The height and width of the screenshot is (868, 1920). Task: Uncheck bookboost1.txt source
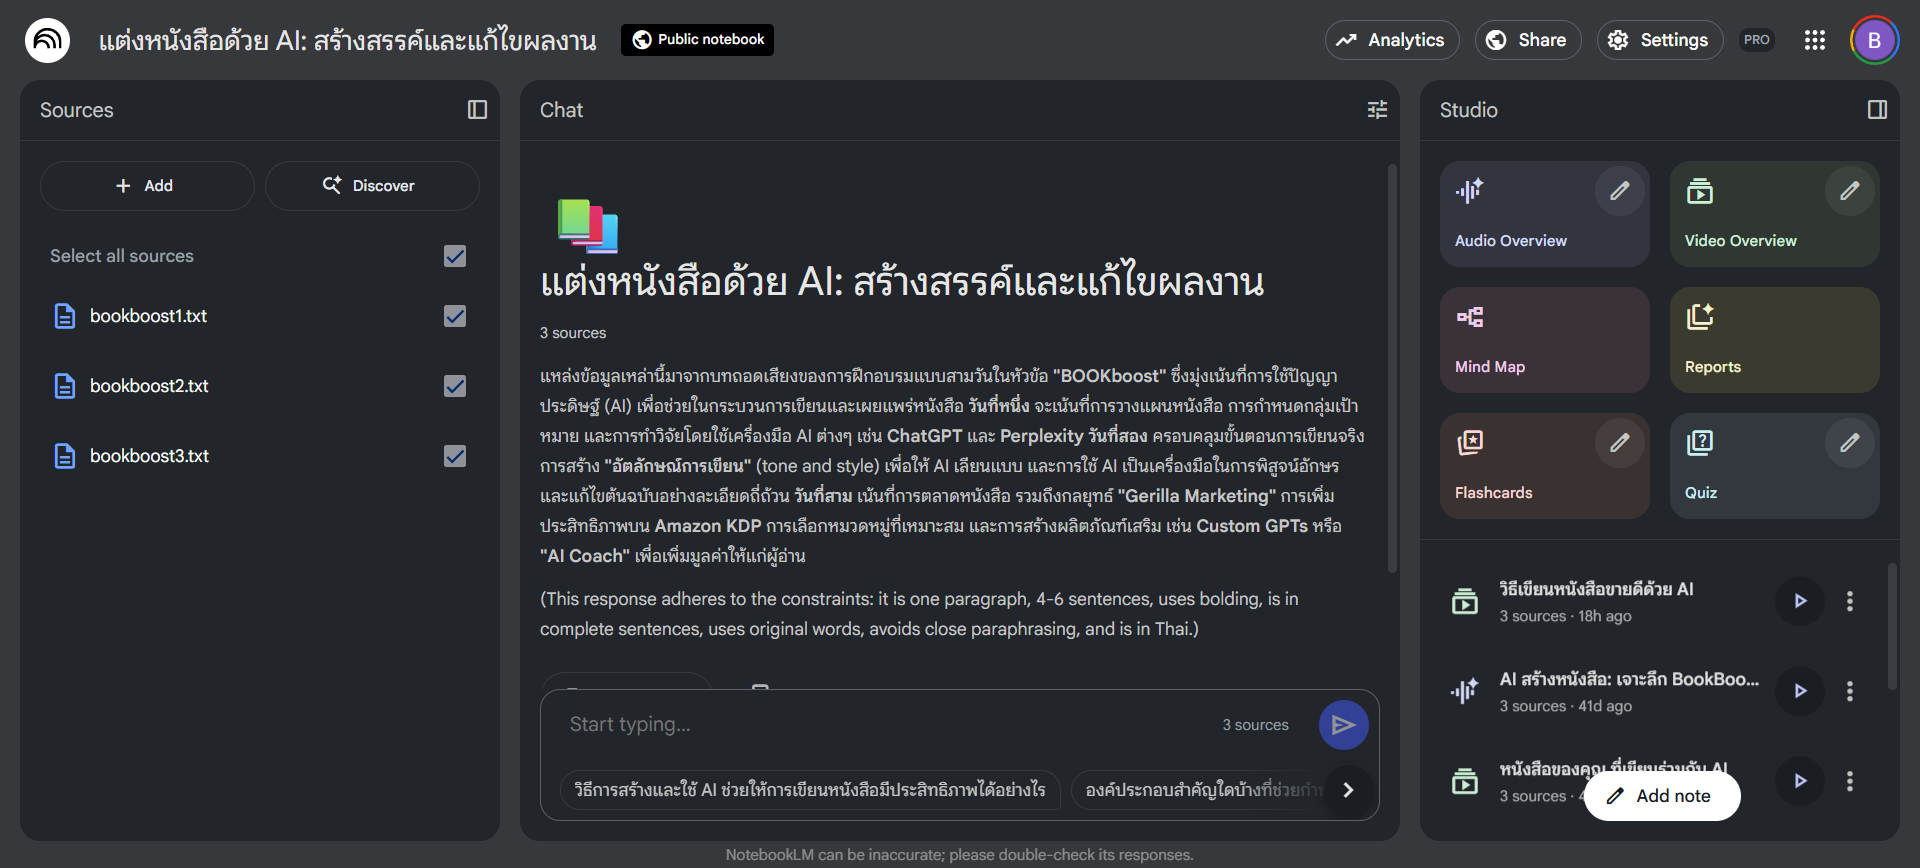(455, 316)
